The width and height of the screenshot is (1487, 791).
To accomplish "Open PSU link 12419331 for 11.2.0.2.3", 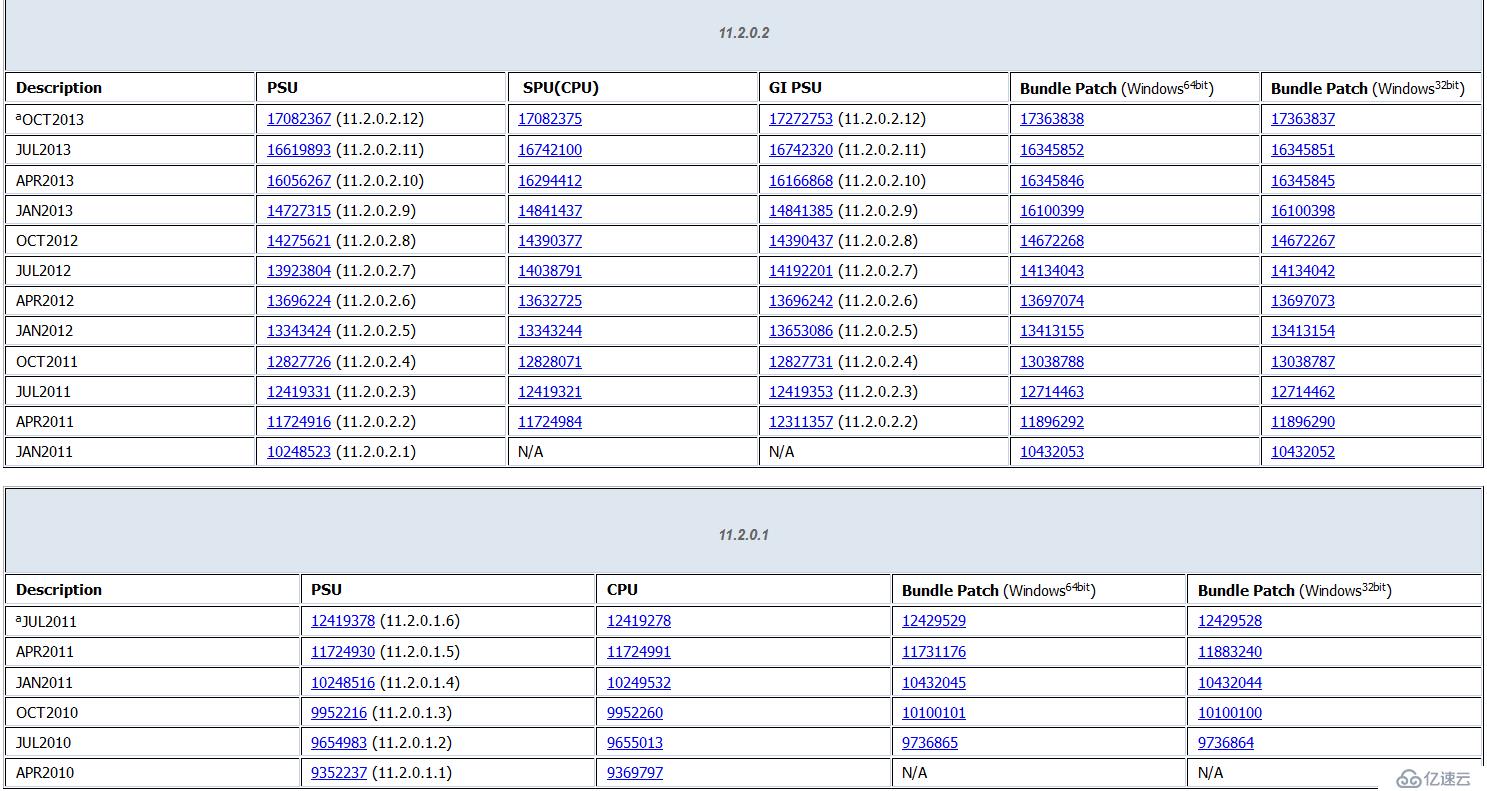I will [x=299, y=392].
